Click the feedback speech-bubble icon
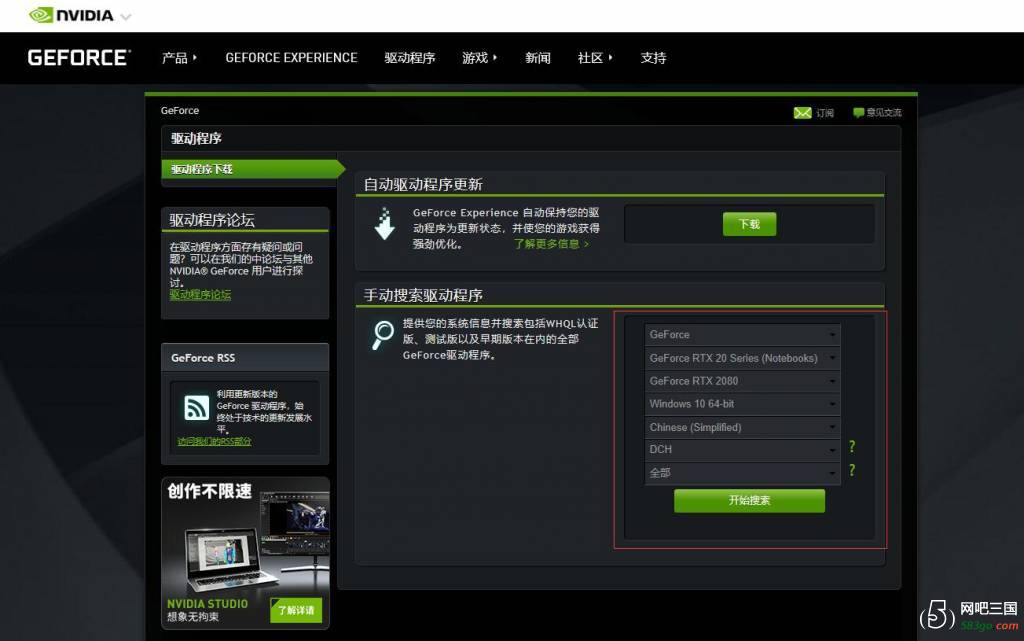This screenshot has height=641, width=1024. [858, 113]
